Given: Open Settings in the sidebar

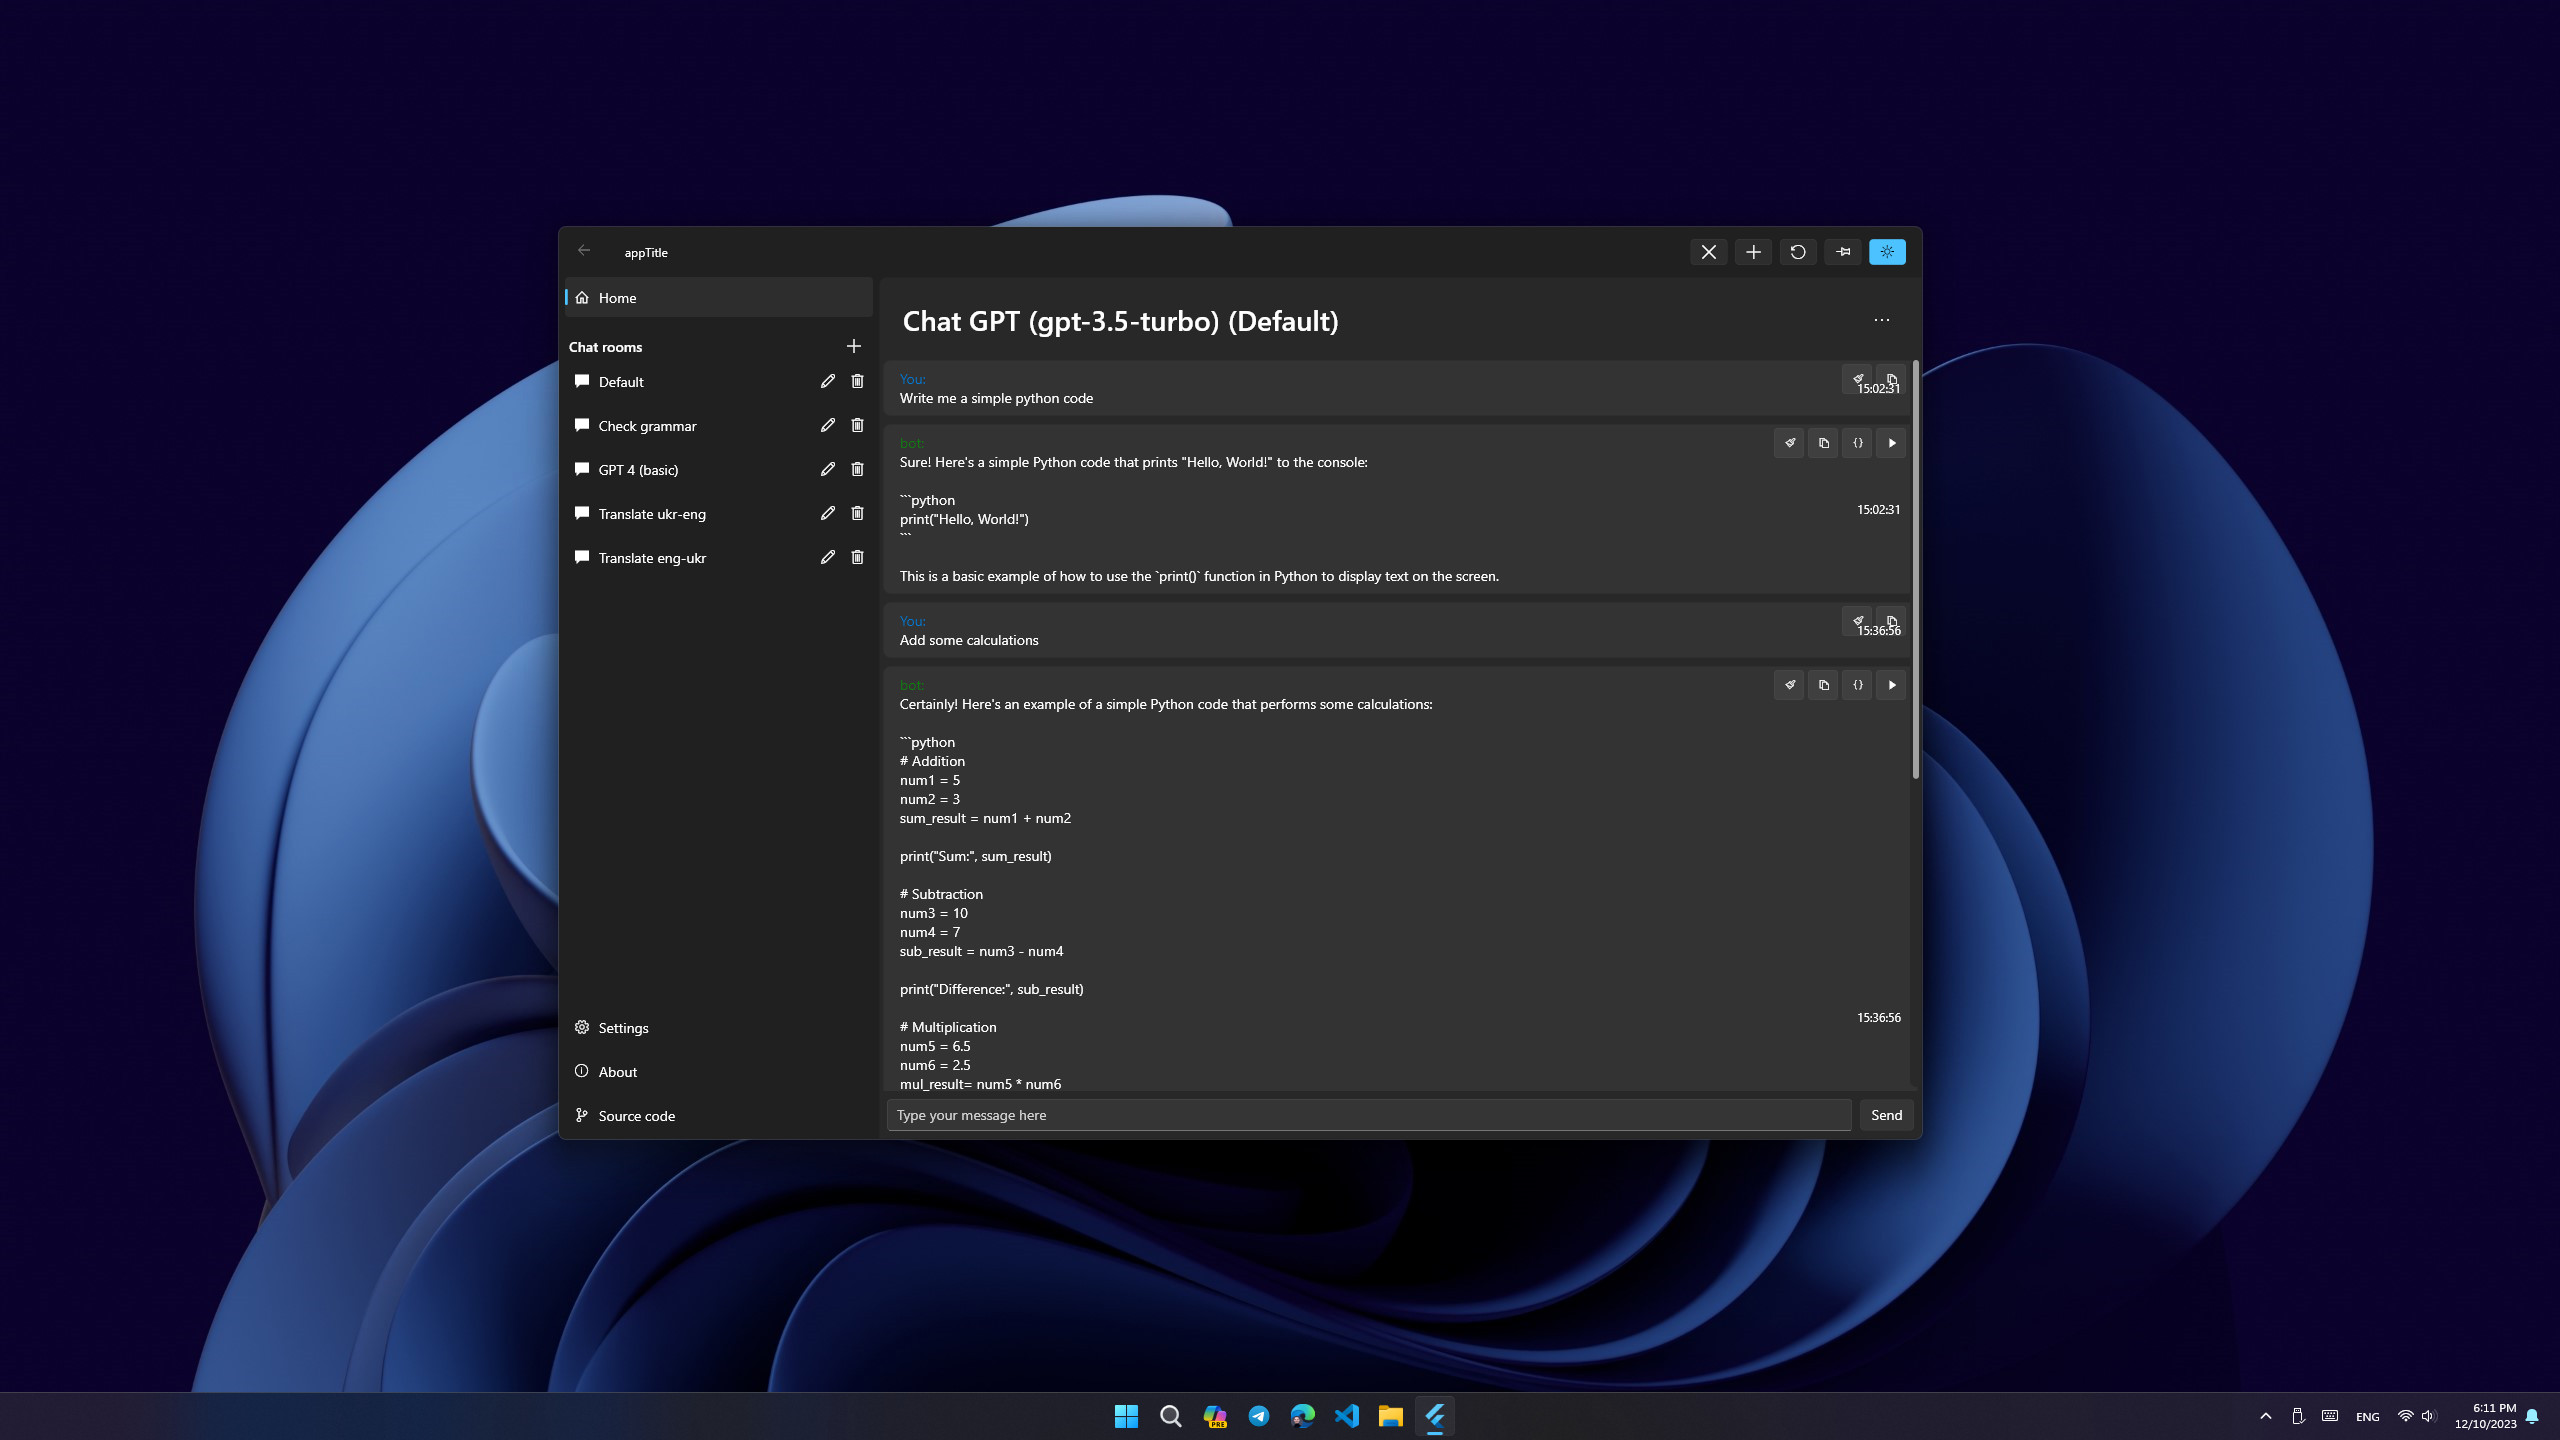Looking at the screenshot, I should tap(718, 1028).
